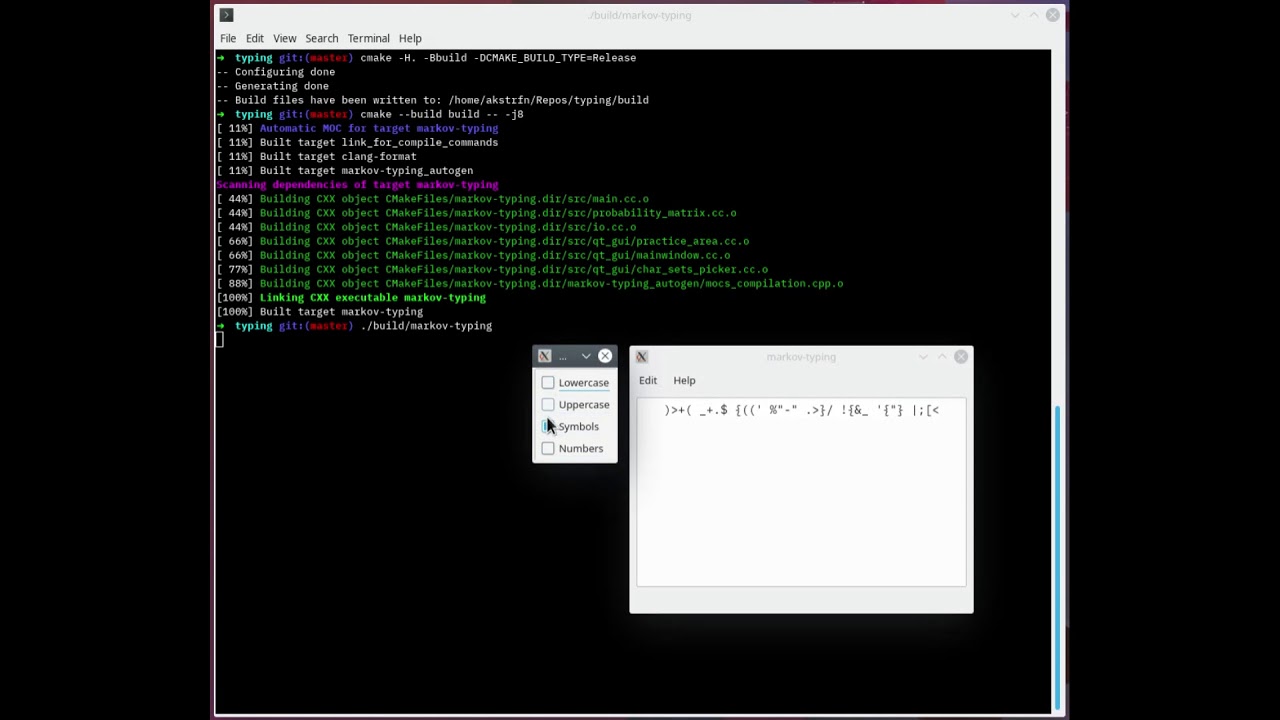The width and height of the screenshot is (1280, 720).
Task: Click the X11 icon of the char-sets picker window
Action: (x=544, y=356)
